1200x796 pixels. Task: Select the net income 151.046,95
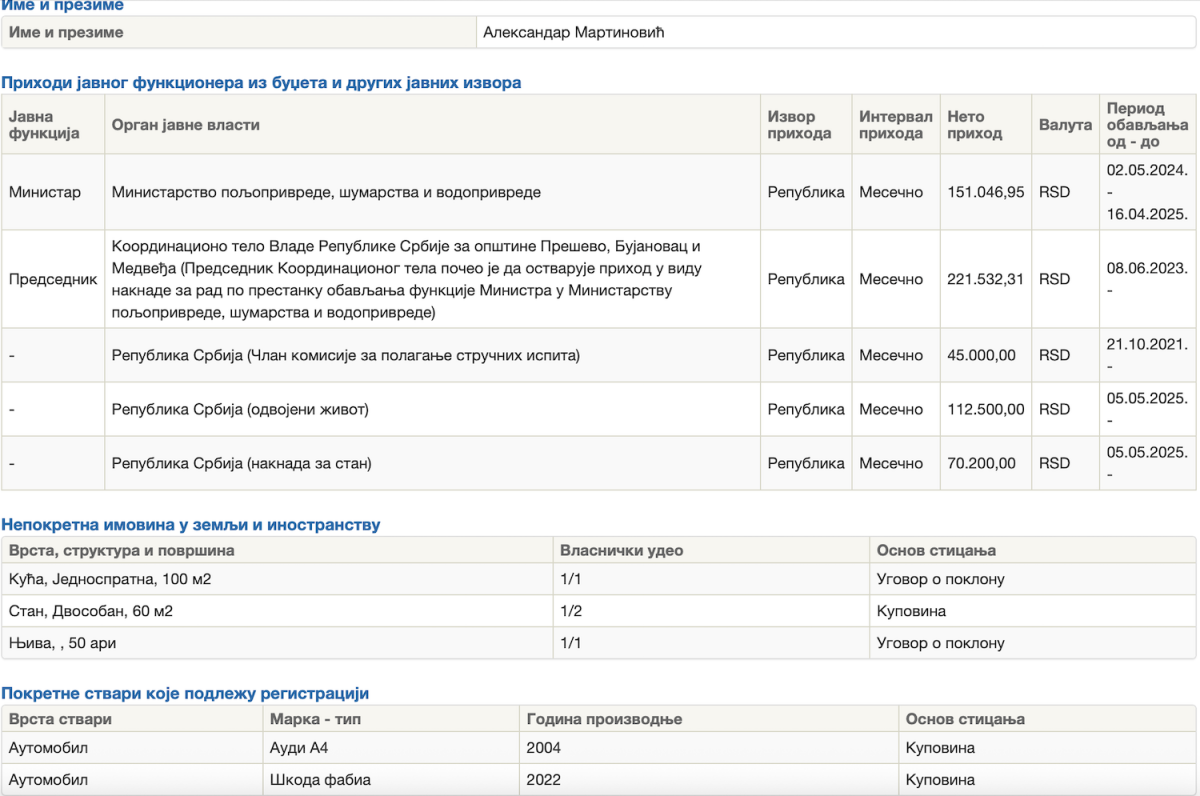point(986,192)
